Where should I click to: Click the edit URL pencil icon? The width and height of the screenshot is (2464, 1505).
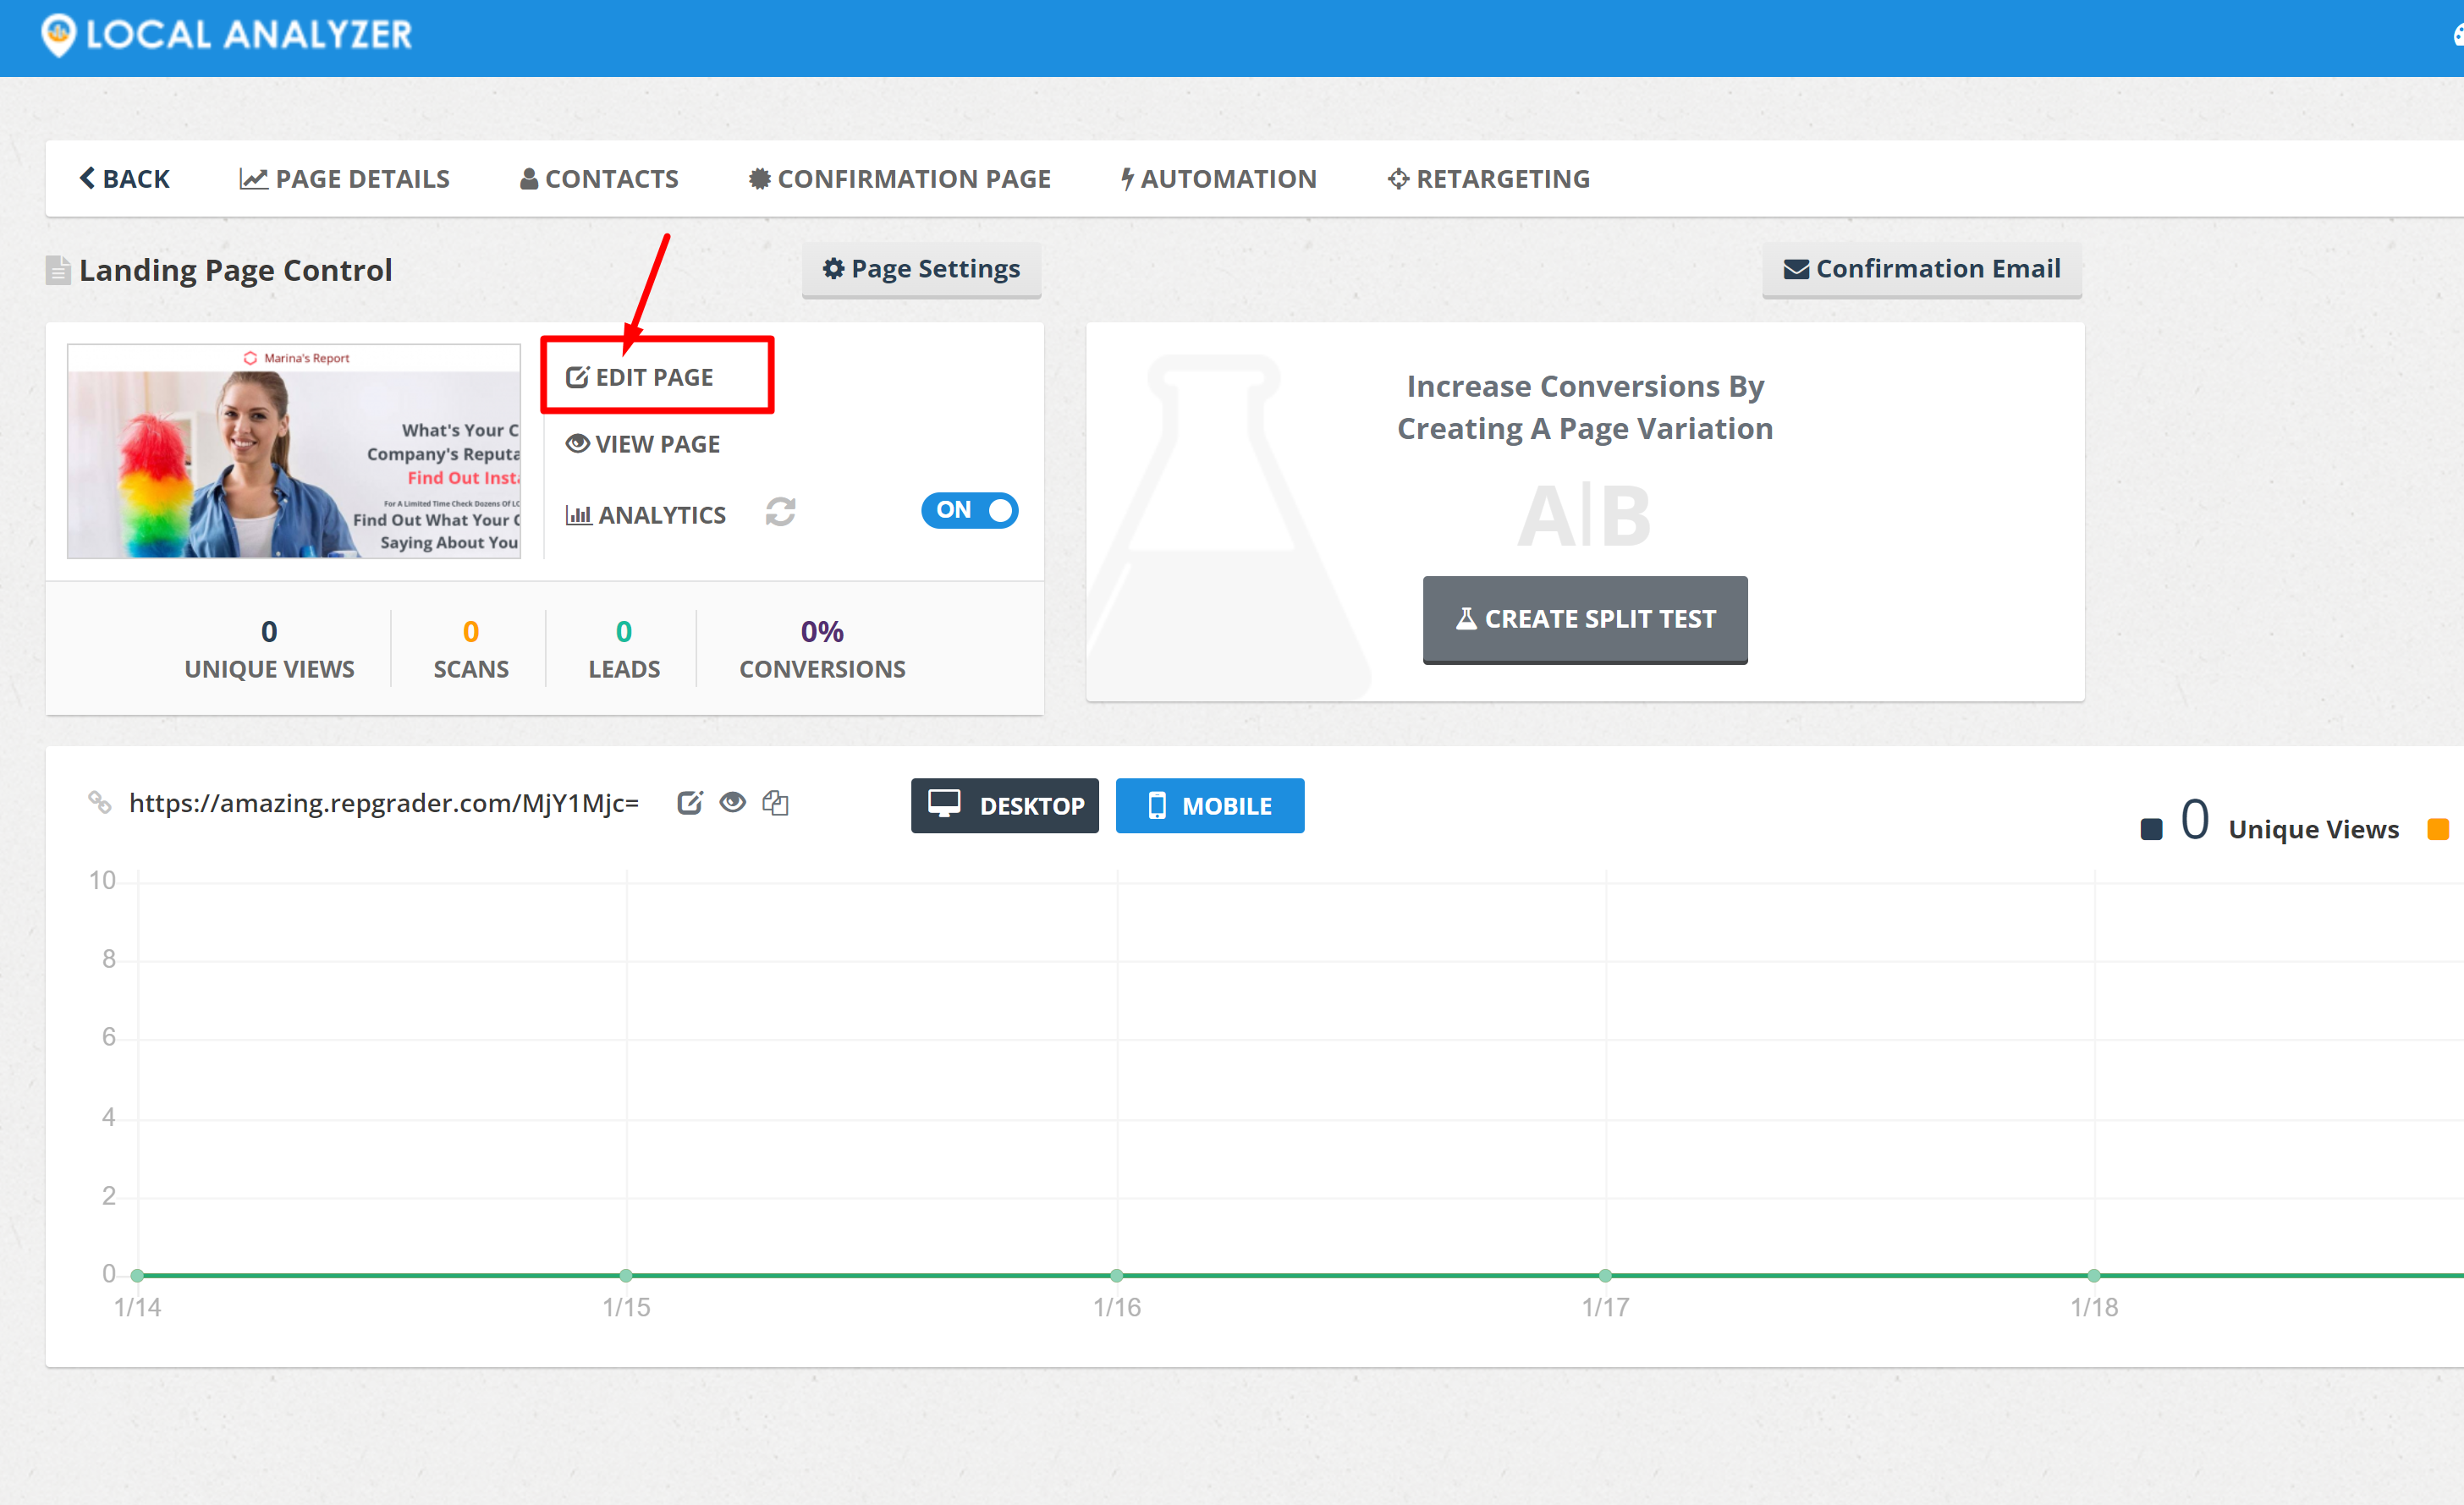point(689,803)
